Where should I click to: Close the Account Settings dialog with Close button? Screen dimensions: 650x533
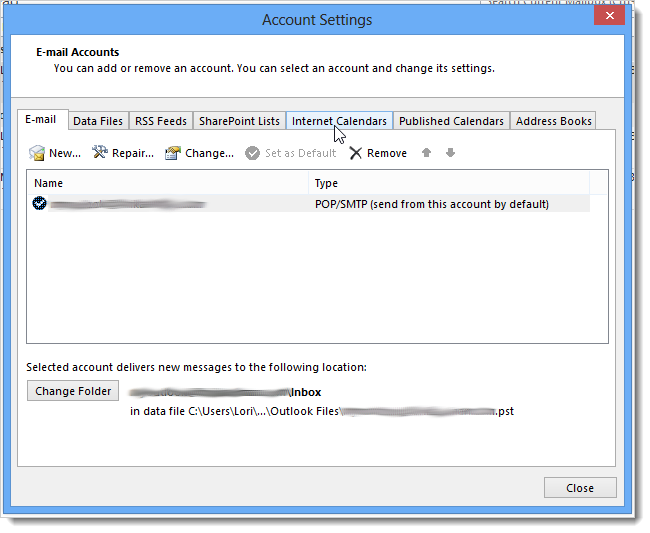pyautogui.click(x=580, y=488)
